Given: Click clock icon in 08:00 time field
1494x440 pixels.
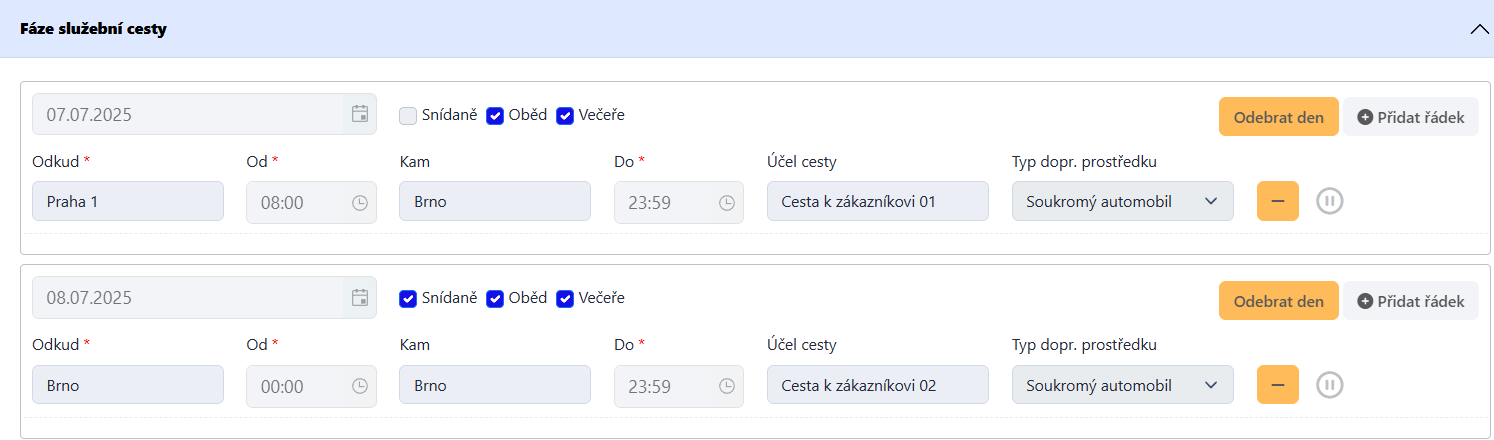Looking at the screenshot, I should 360,203.
